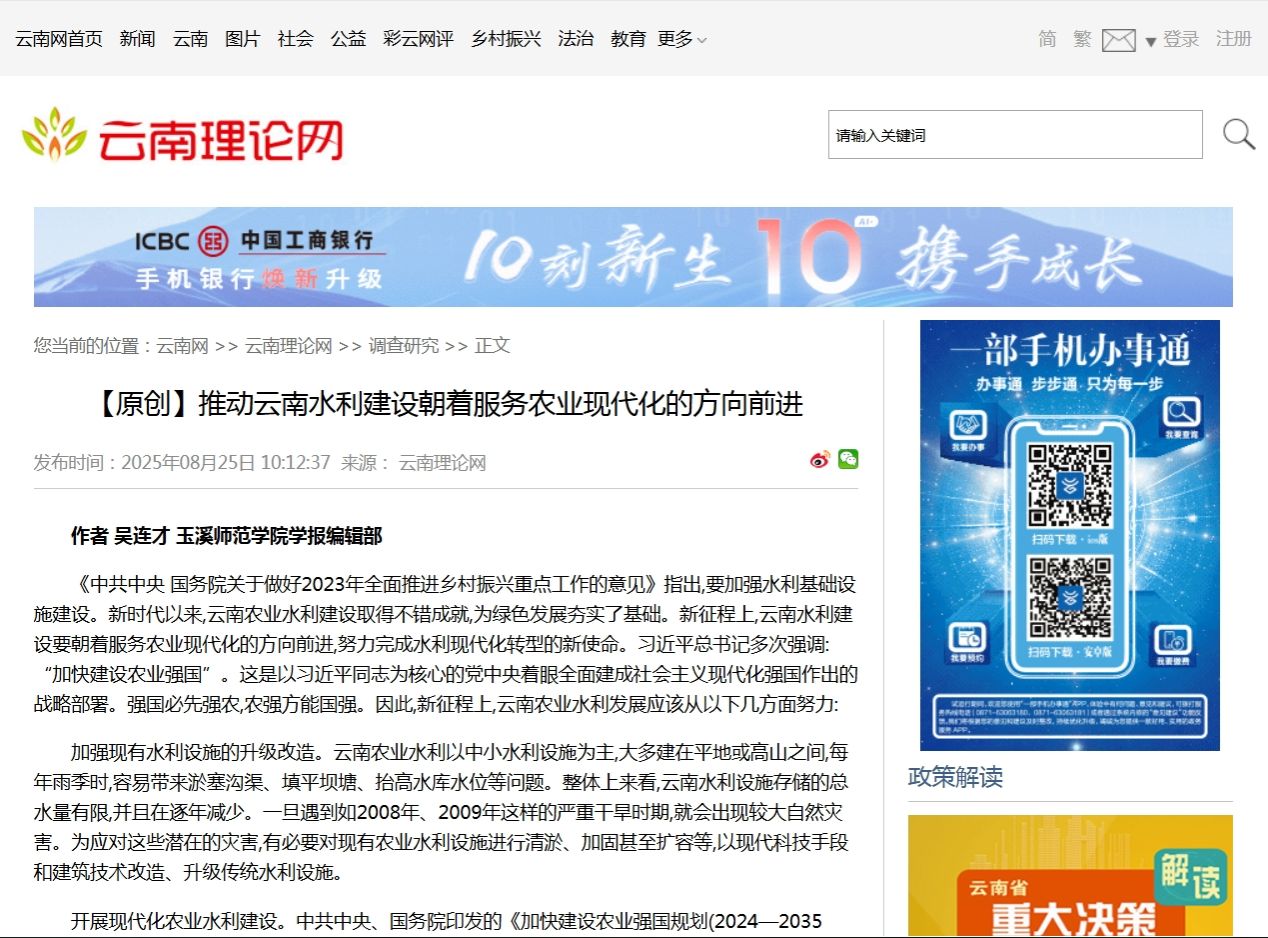Click the 登录 login link
The width and height of the screenshot is (1268, 938).
[1181, 39]
